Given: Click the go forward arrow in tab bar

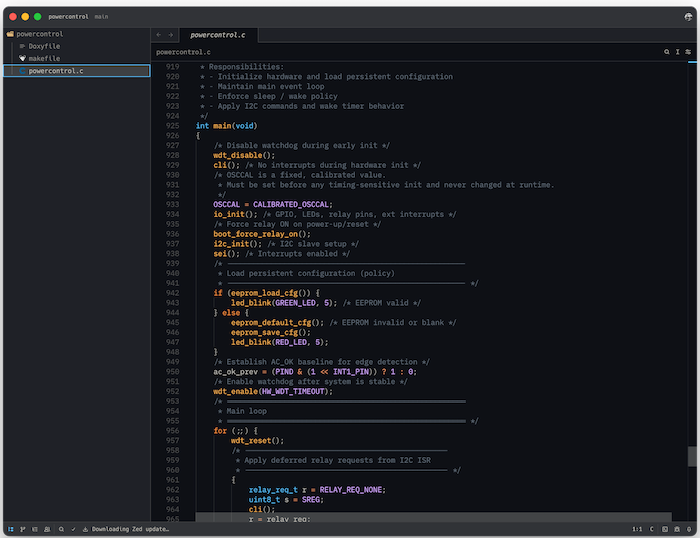Looking at the screenshot, I should coord(170,35).
